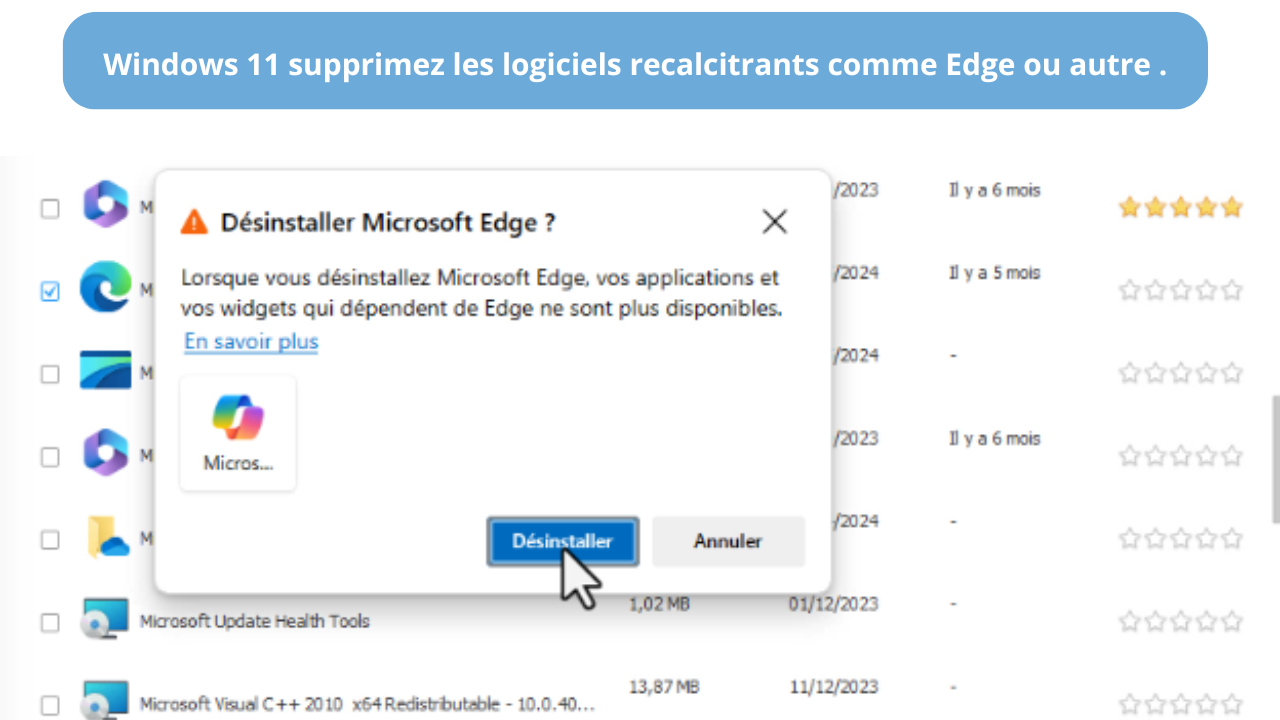
Task: Uncheck the Microsoft Edge row checkbox
Action: (x=50, y=291)
